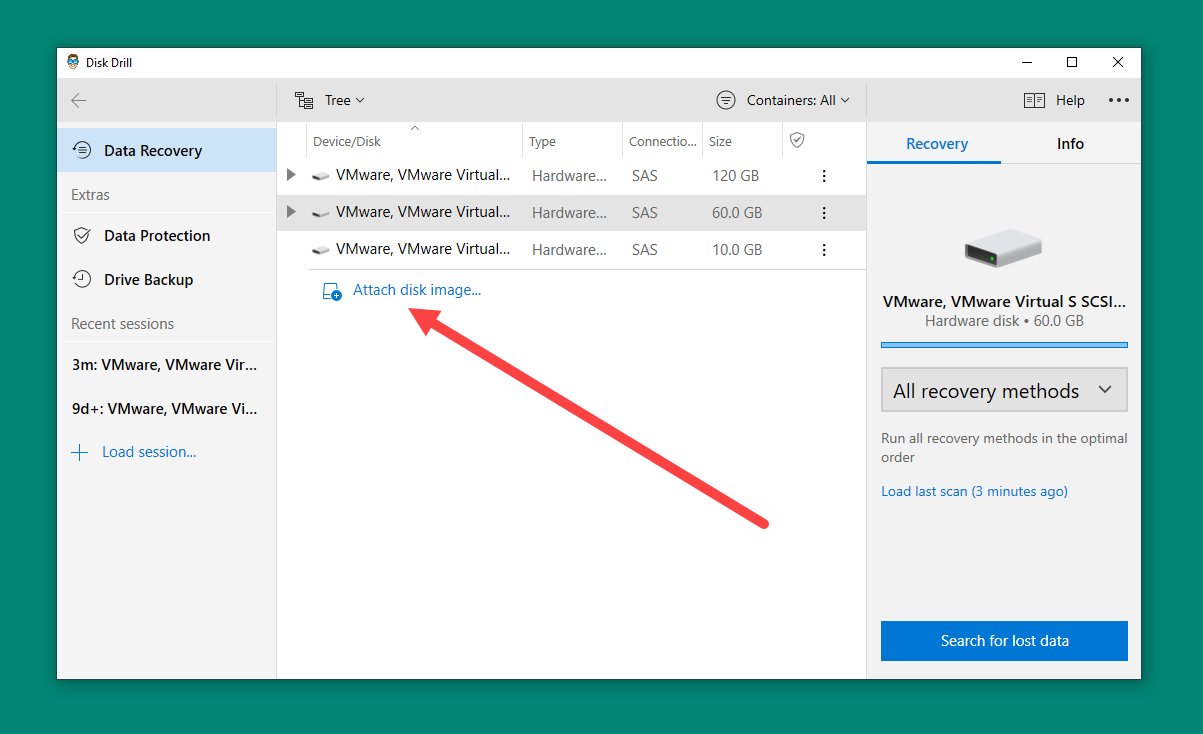Viewport: 1203px width, 734px height.
Task: Open the Tree view dropdown
Action: click(345, 100)
